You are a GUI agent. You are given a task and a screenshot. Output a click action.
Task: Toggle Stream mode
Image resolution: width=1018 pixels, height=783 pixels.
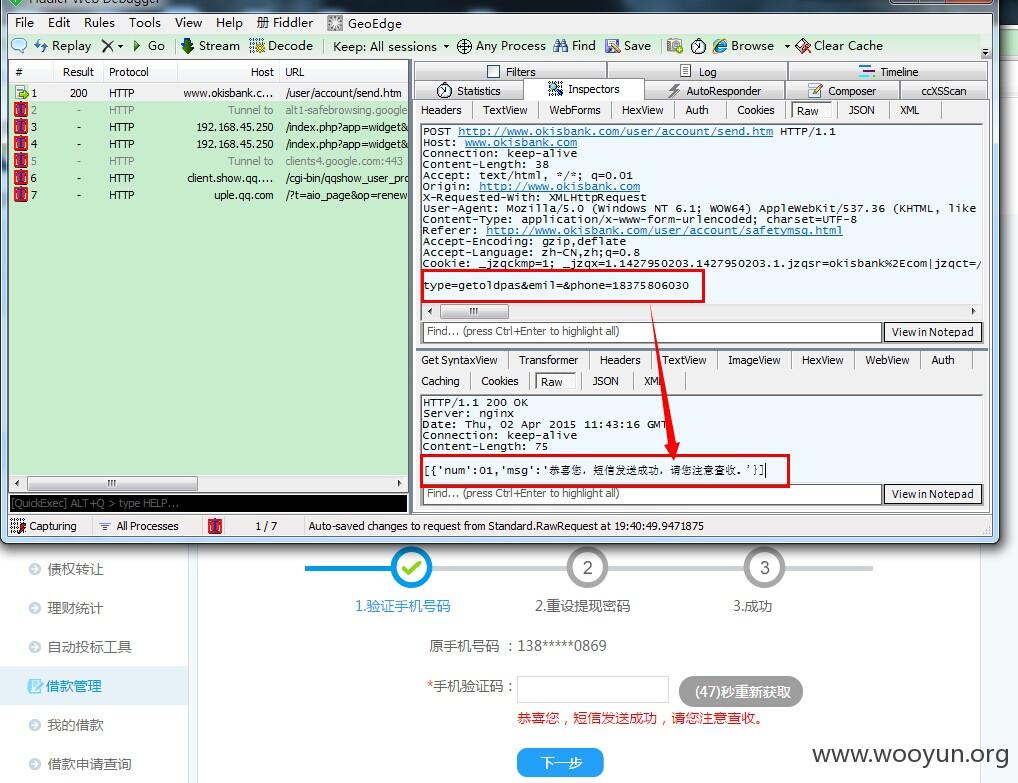210,45
